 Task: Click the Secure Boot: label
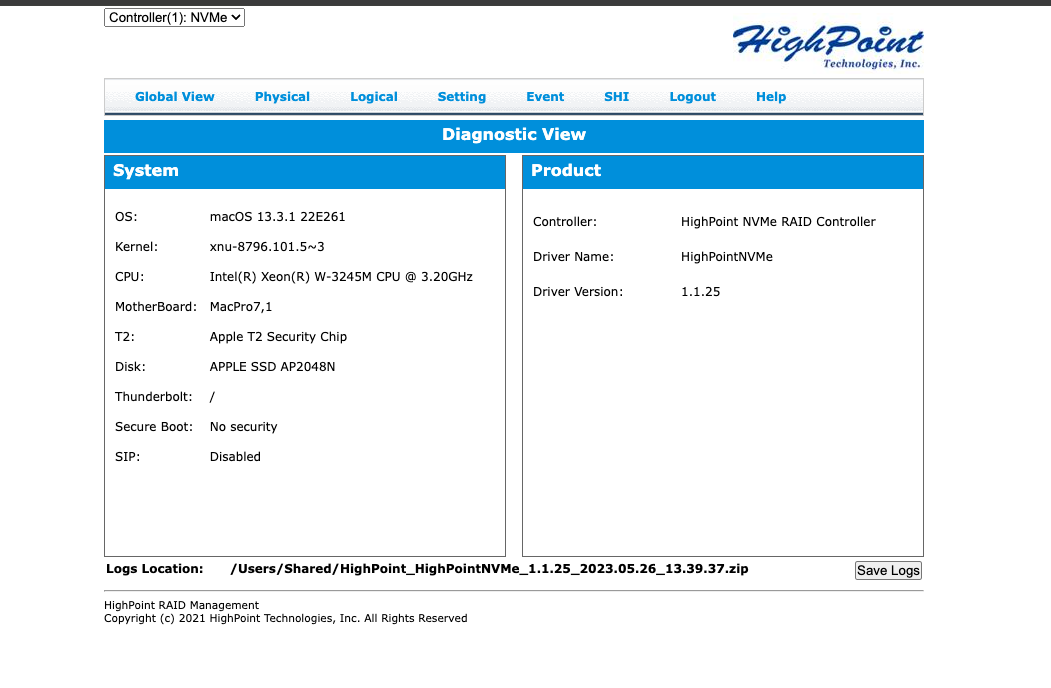[x=153, y=427]
